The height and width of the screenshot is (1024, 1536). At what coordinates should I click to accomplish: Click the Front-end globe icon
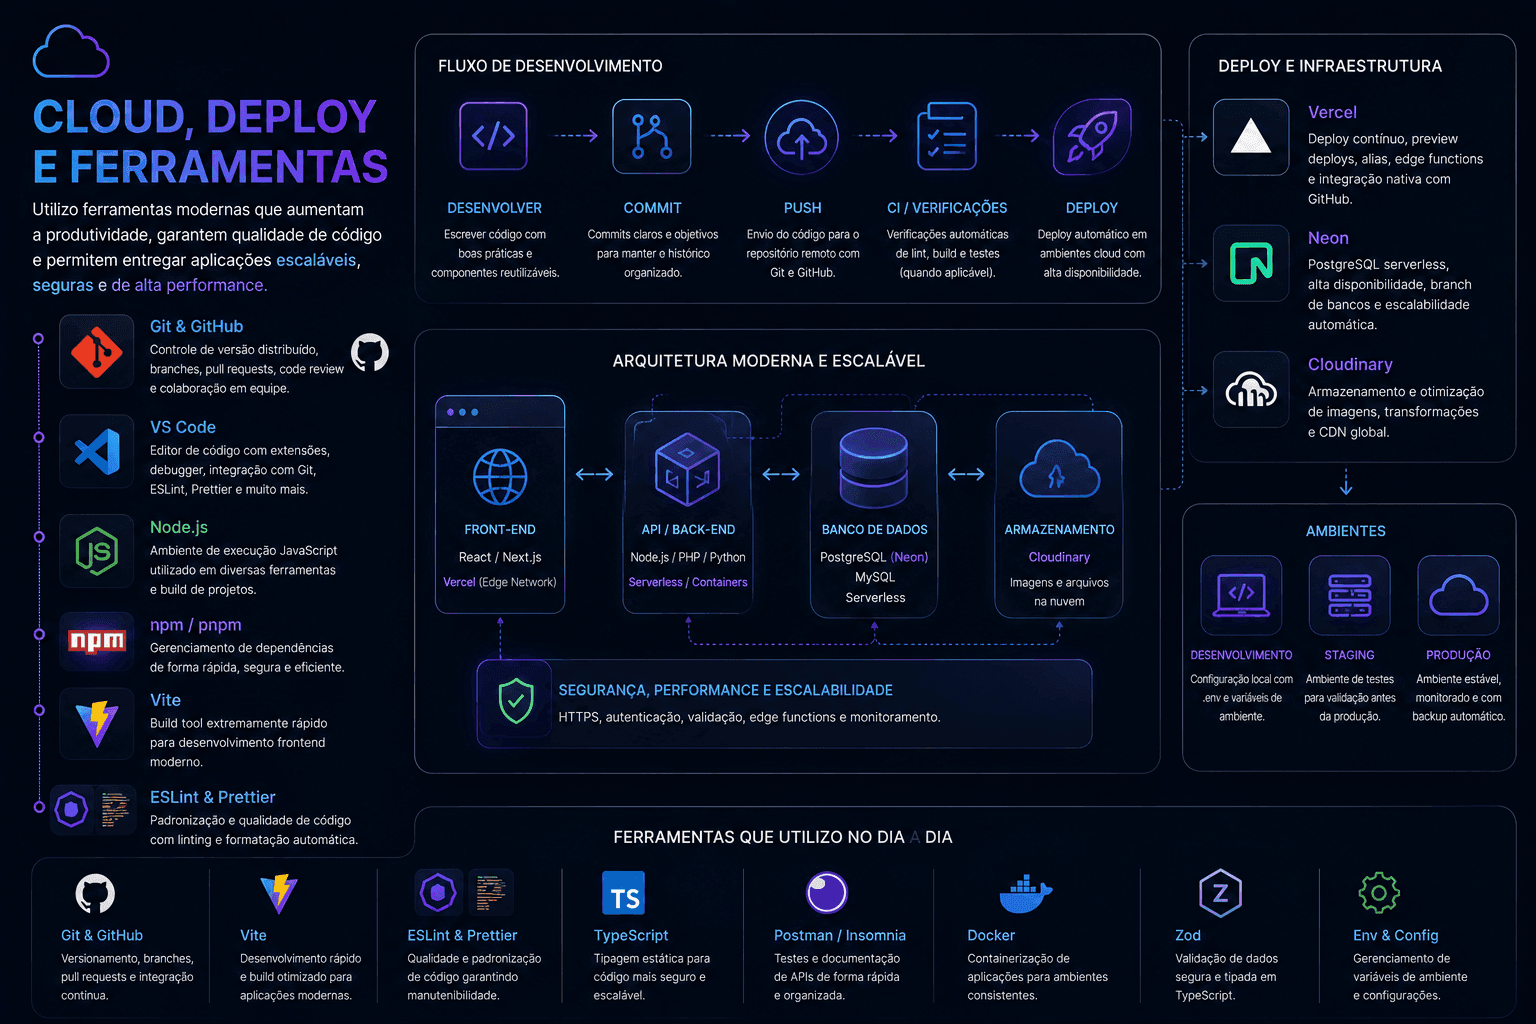pos(500,476)
